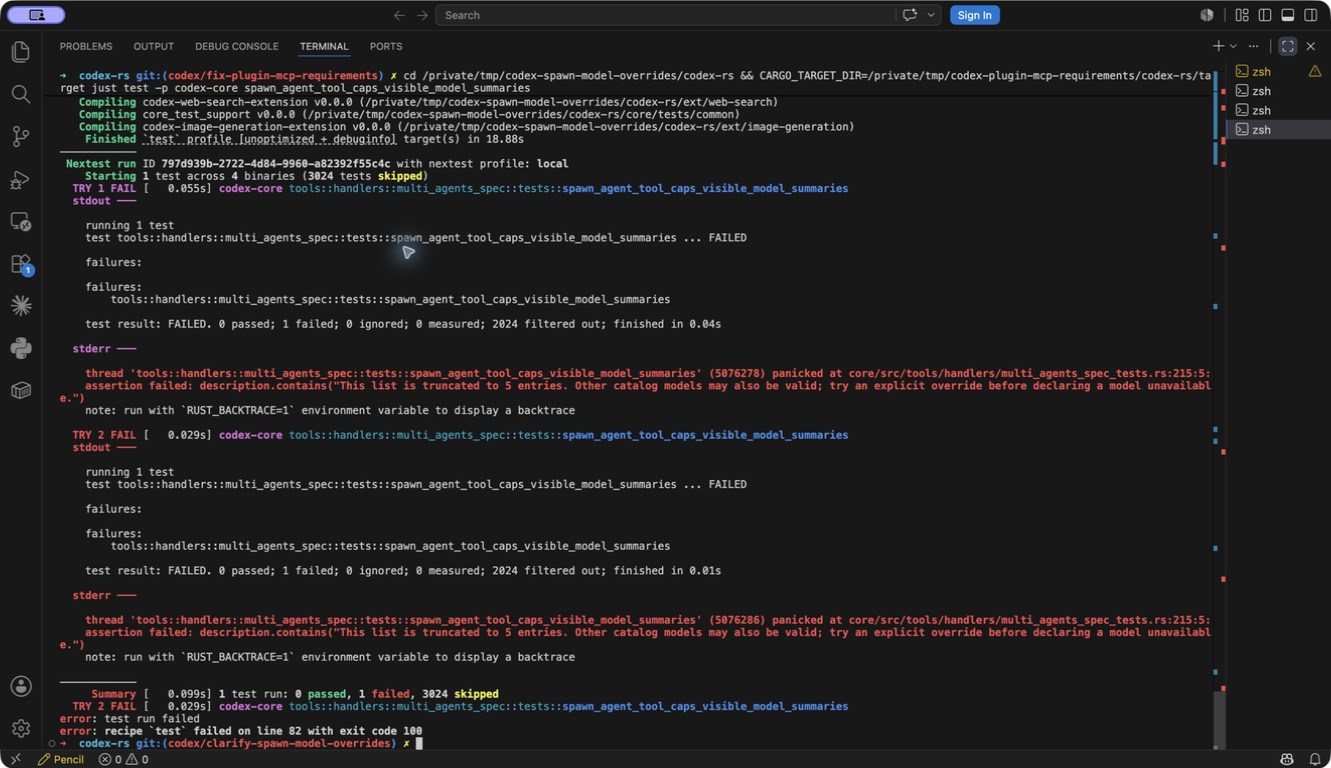Expand the chat dropdown chevron

[x=931, y=15]
